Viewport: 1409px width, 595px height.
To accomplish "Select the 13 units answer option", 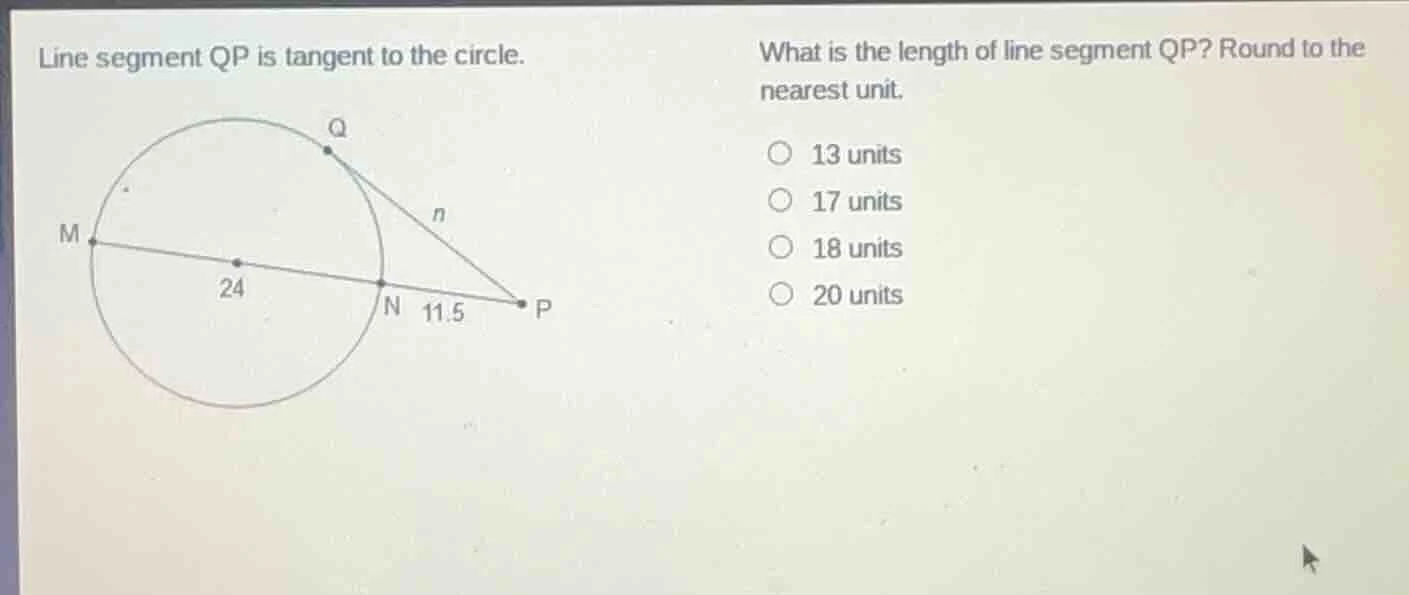I will [x=779, y=153].
